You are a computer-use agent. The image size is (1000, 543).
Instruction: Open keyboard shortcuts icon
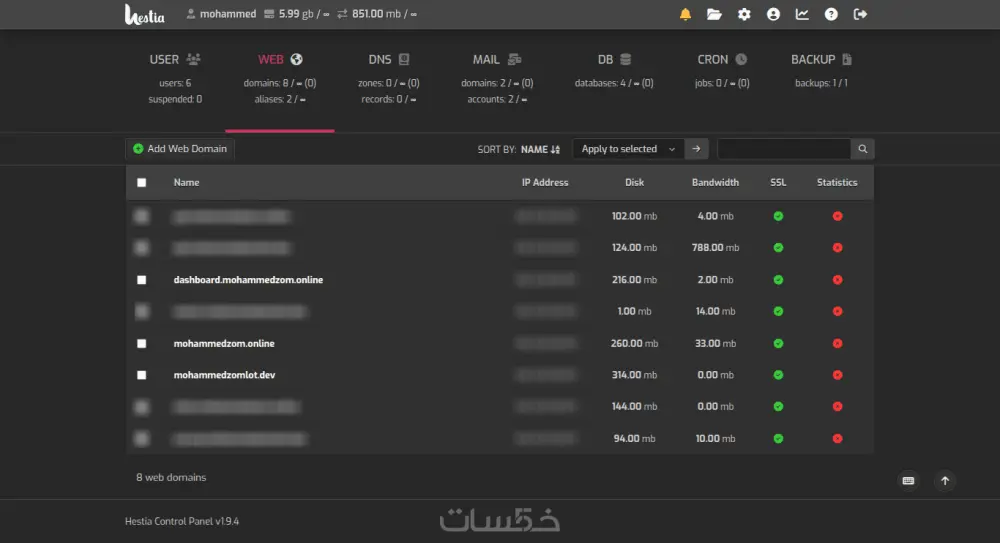pos(908,480)
